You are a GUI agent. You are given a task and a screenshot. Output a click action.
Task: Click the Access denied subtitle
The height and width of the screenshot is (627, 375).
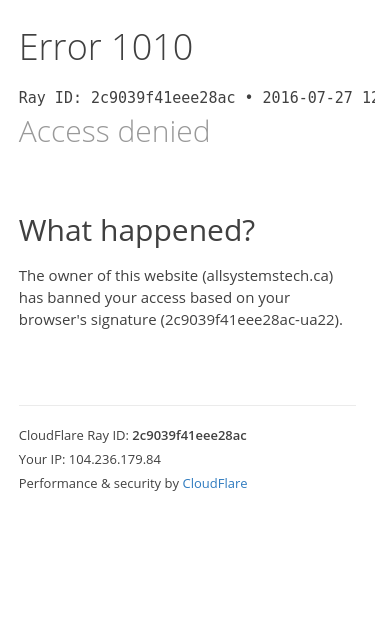(x=114, y=131)
